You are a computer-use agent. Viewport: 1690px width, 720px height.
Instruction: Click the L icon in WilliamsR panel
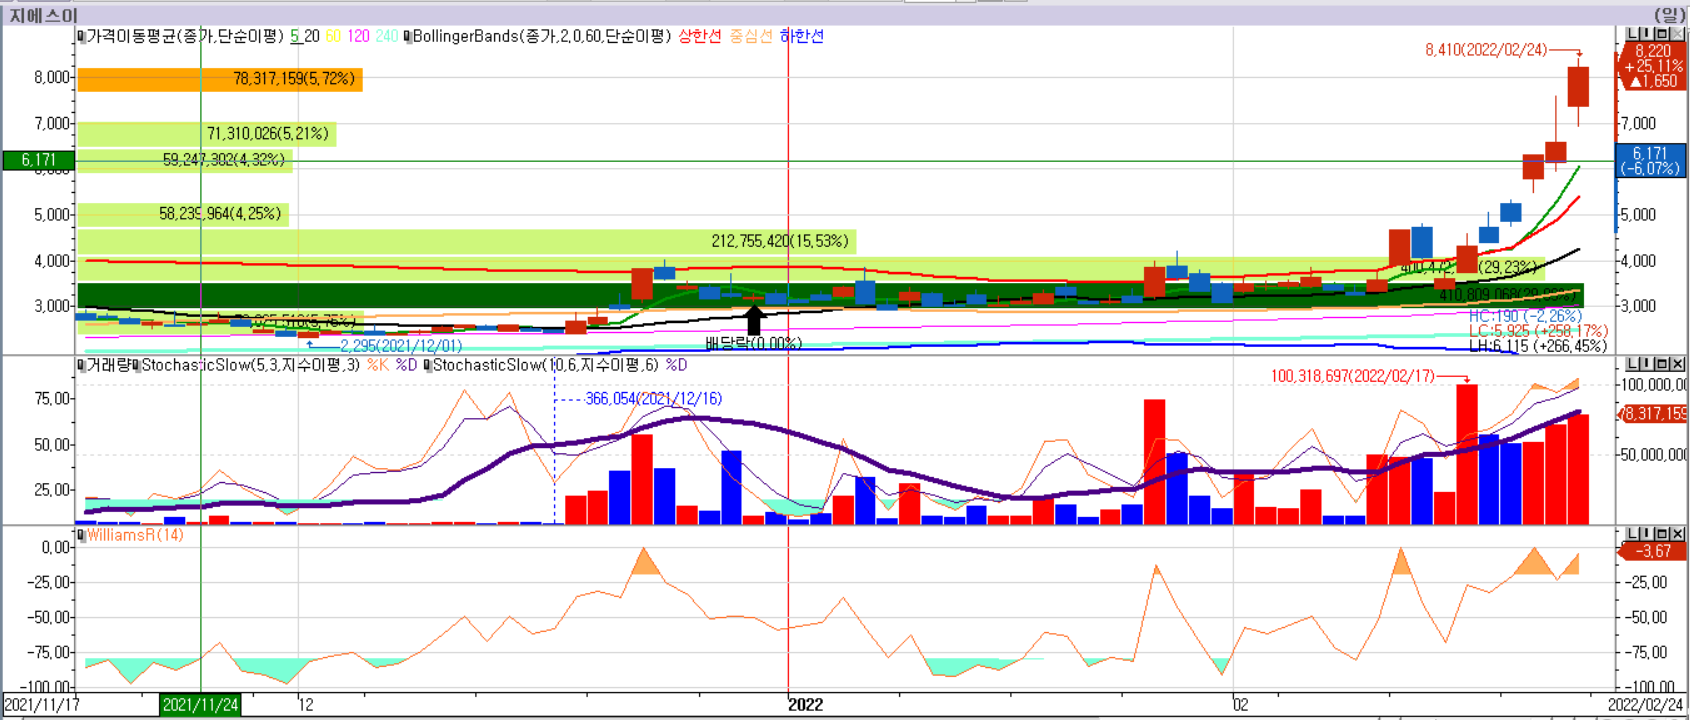(x=1632, y=534)
